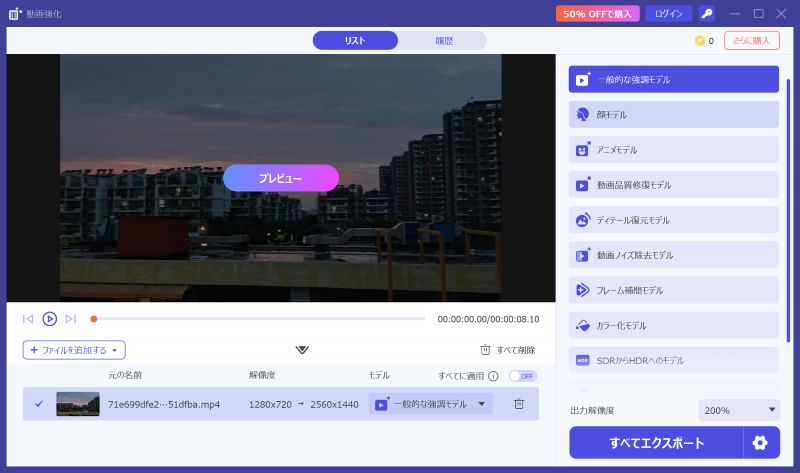The height and width of the screenshot is (473, 800).
Task: Delete the video file with trash icon
Action: point(519,404)
